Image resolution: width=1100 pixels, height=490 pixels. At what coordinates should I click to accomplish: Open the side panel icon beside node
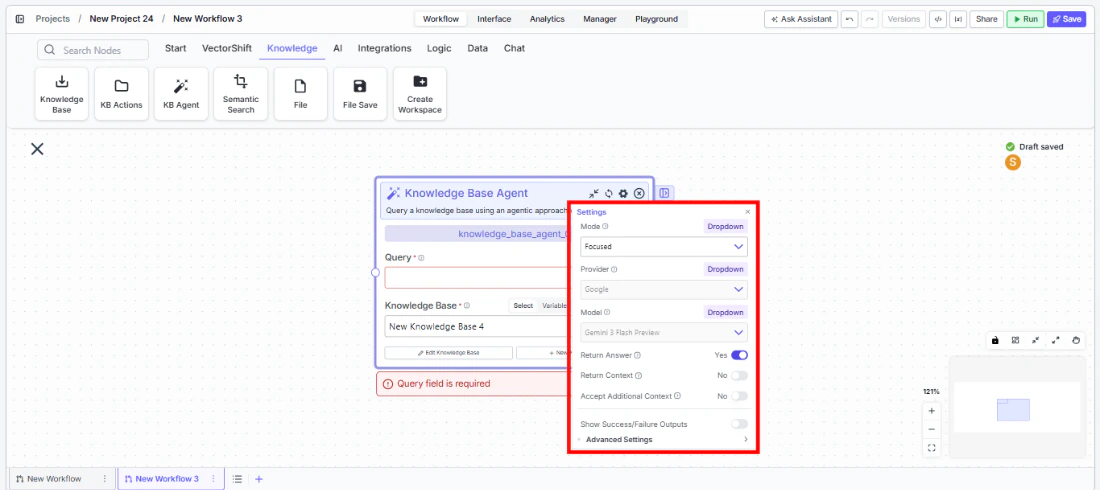coord(664,193)
